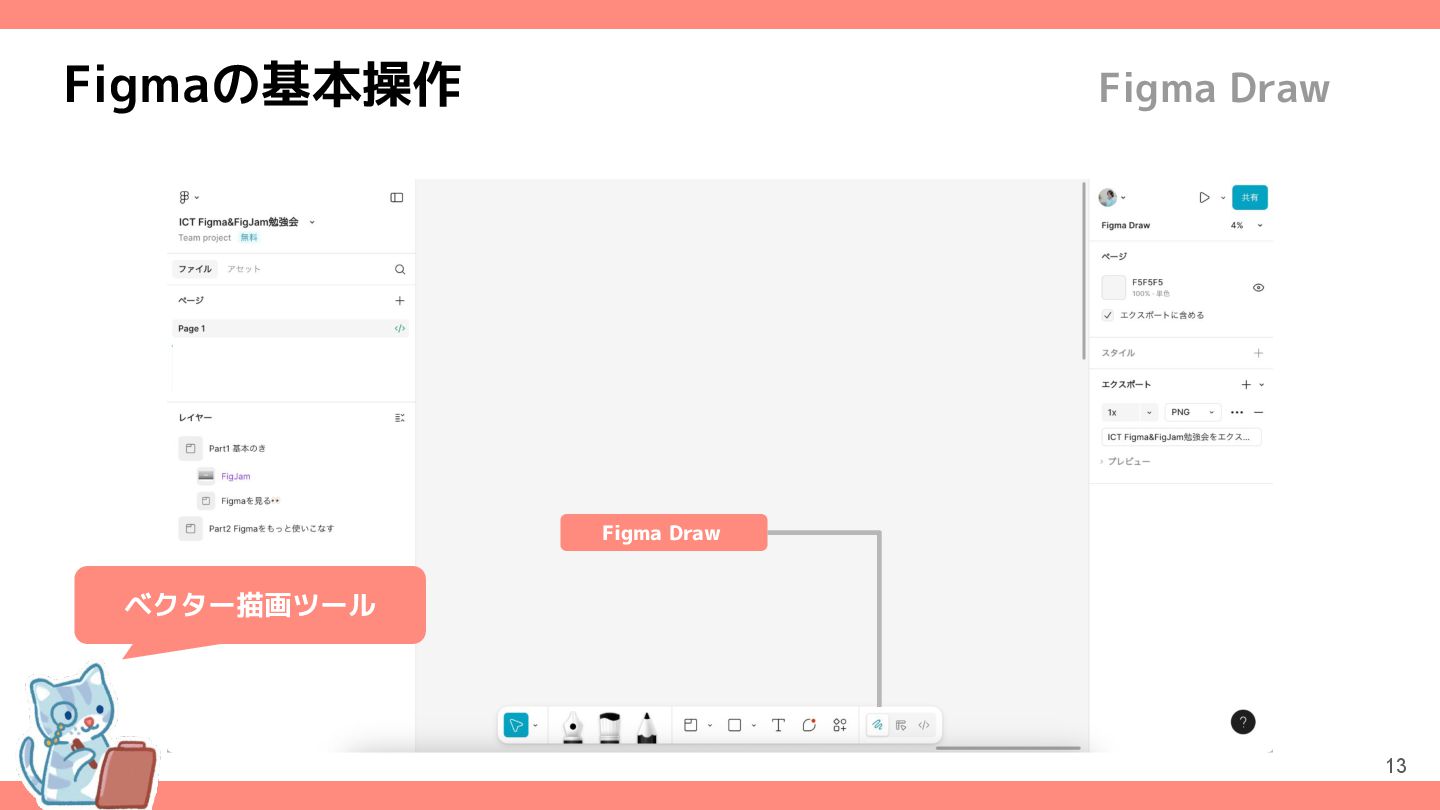Switch to the ファイル tab
The height and width of the screenshot is (810, 1440).
pyautogui.click(x=195, y=269)
